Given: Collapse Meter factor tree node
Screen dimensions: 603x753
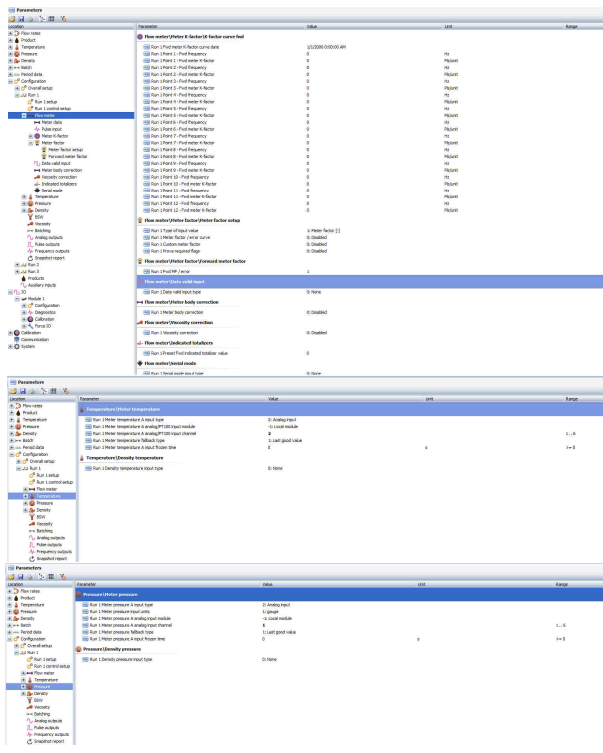Looking at the screenshot, I should coord(31,143).
